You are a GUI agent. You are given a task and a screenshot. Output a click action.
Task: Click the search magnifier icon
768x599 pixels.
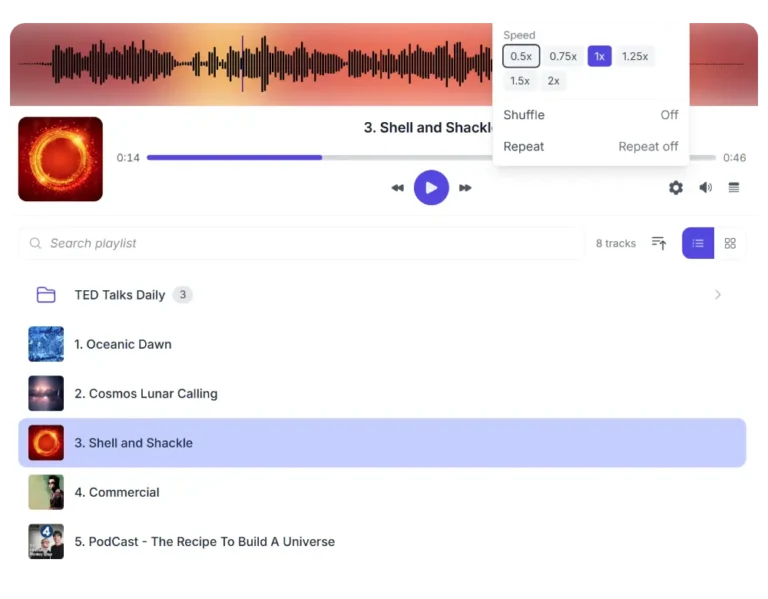pos(35,243)
